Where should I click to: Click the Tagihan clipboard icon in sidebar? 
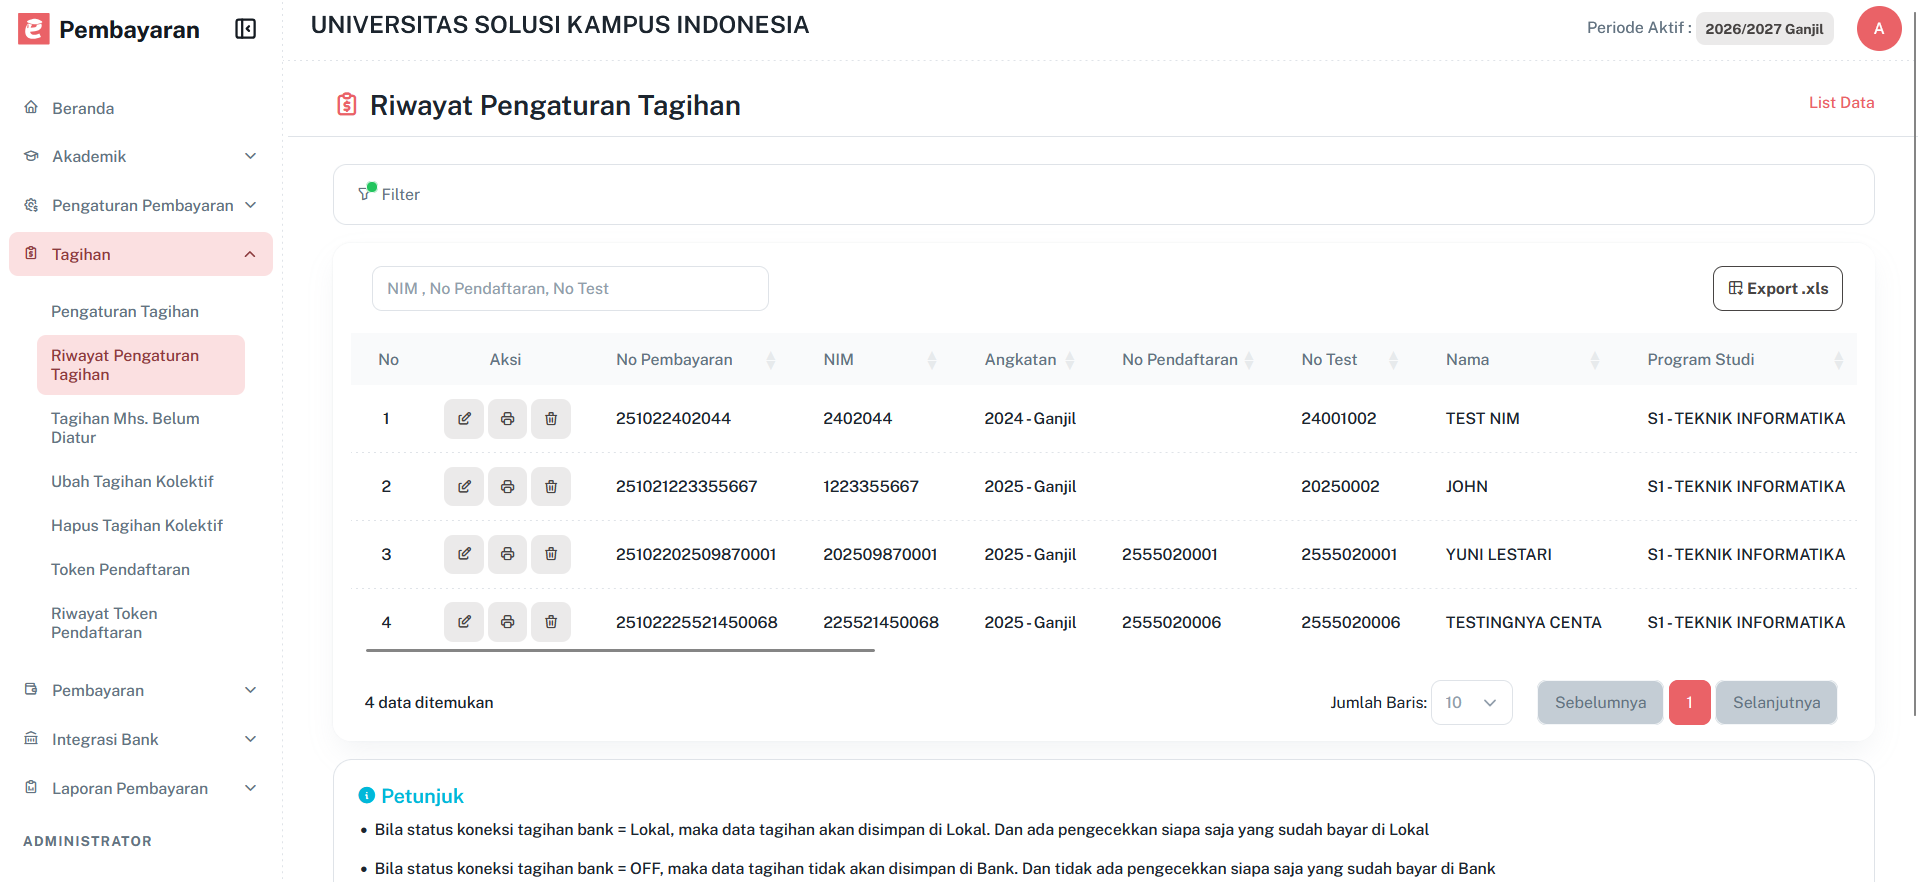click(31, 254)
